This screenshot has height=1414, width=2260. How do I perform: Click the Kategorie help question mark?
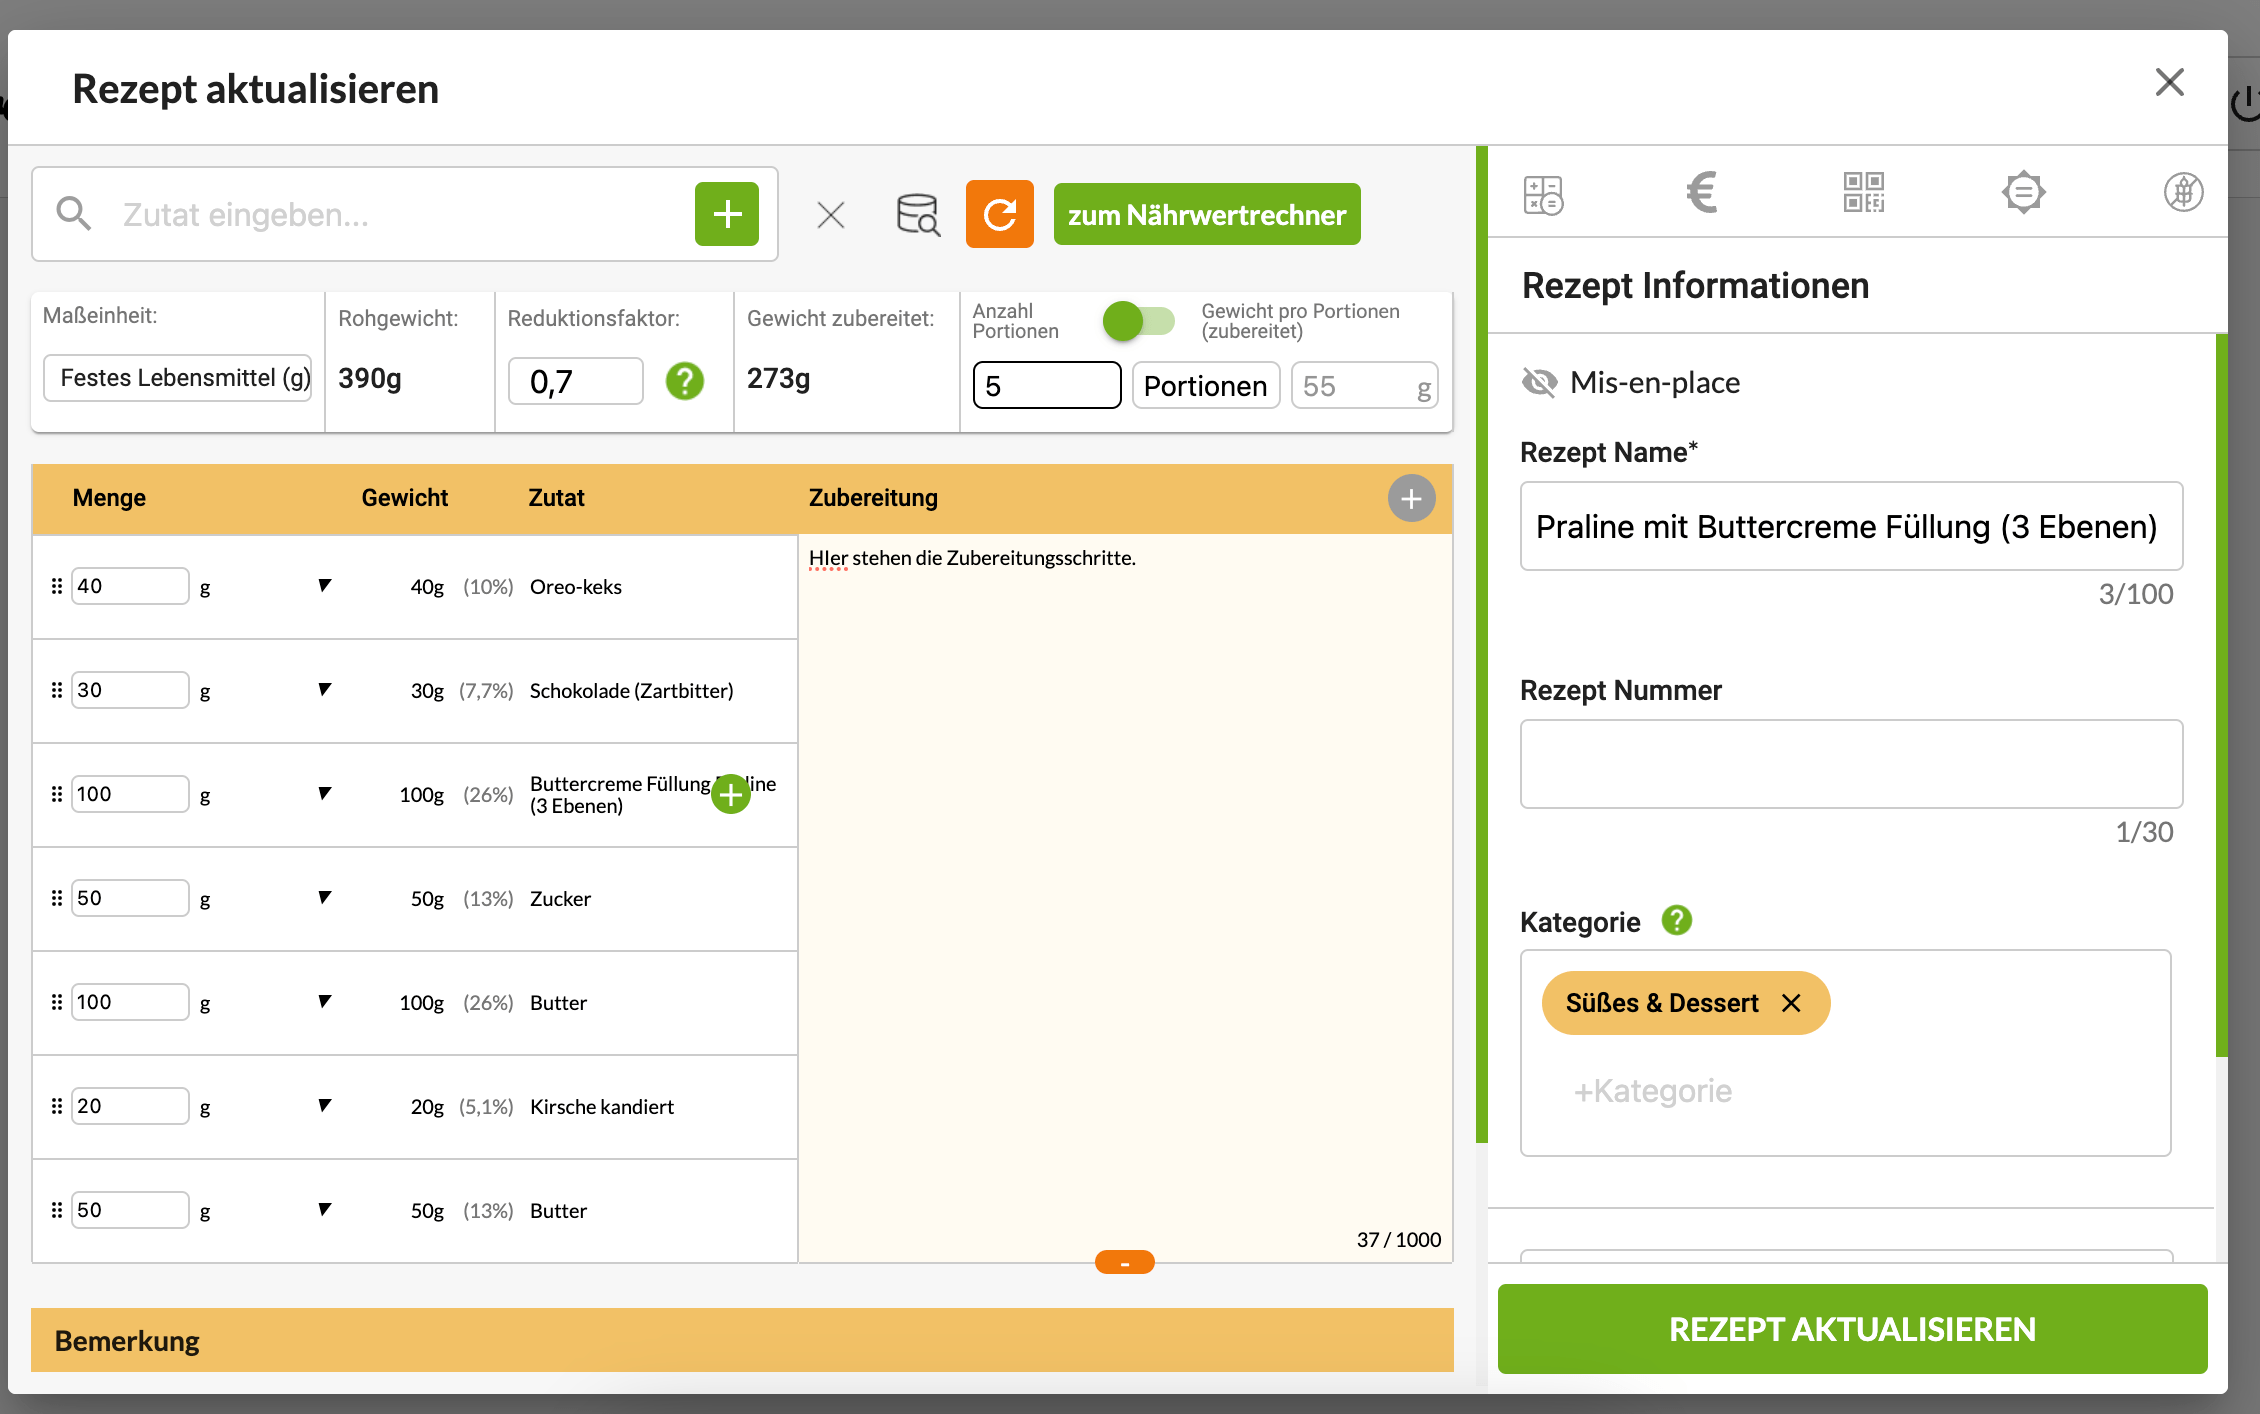pos(1677,920)
